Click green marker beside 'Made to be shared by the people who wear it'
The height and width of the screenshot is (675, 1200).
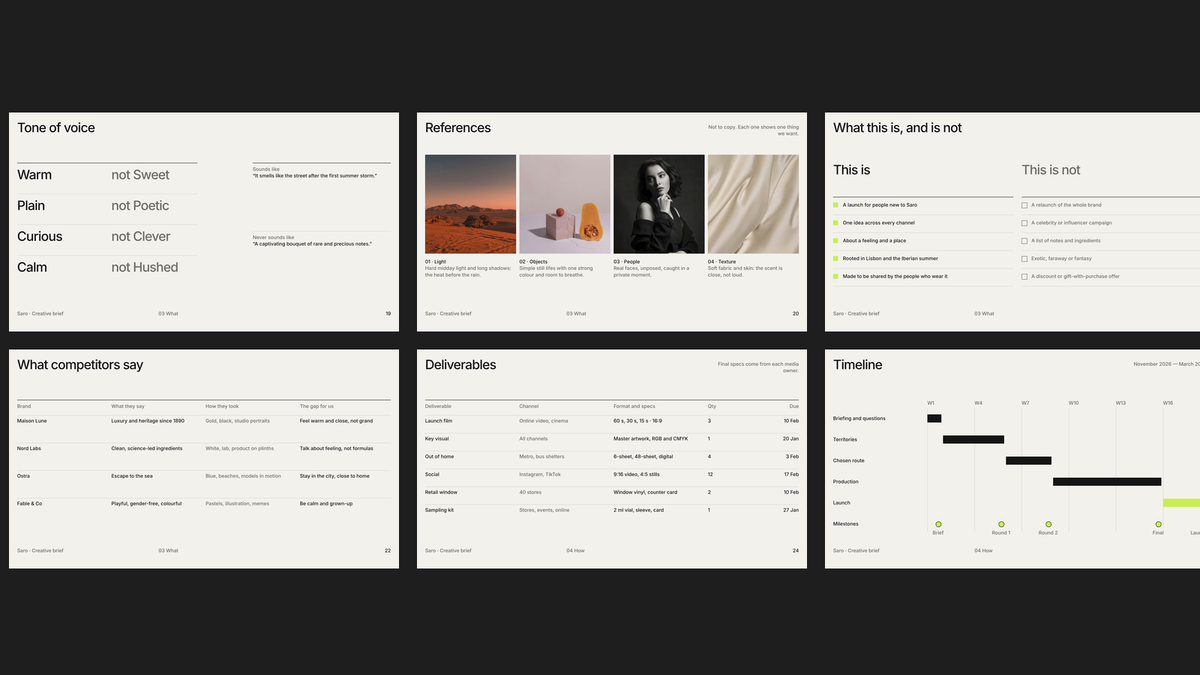point(836,276)
